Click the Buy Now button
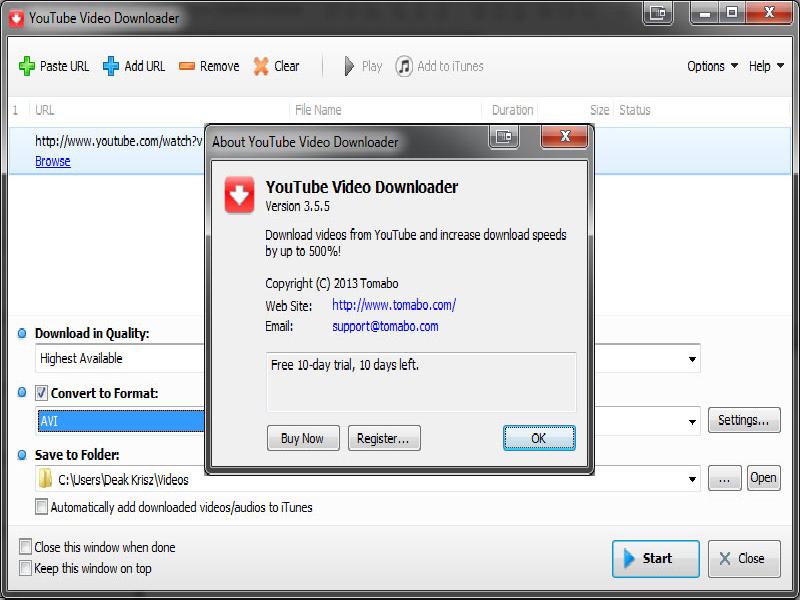800x600 pixels. [303, 438]
